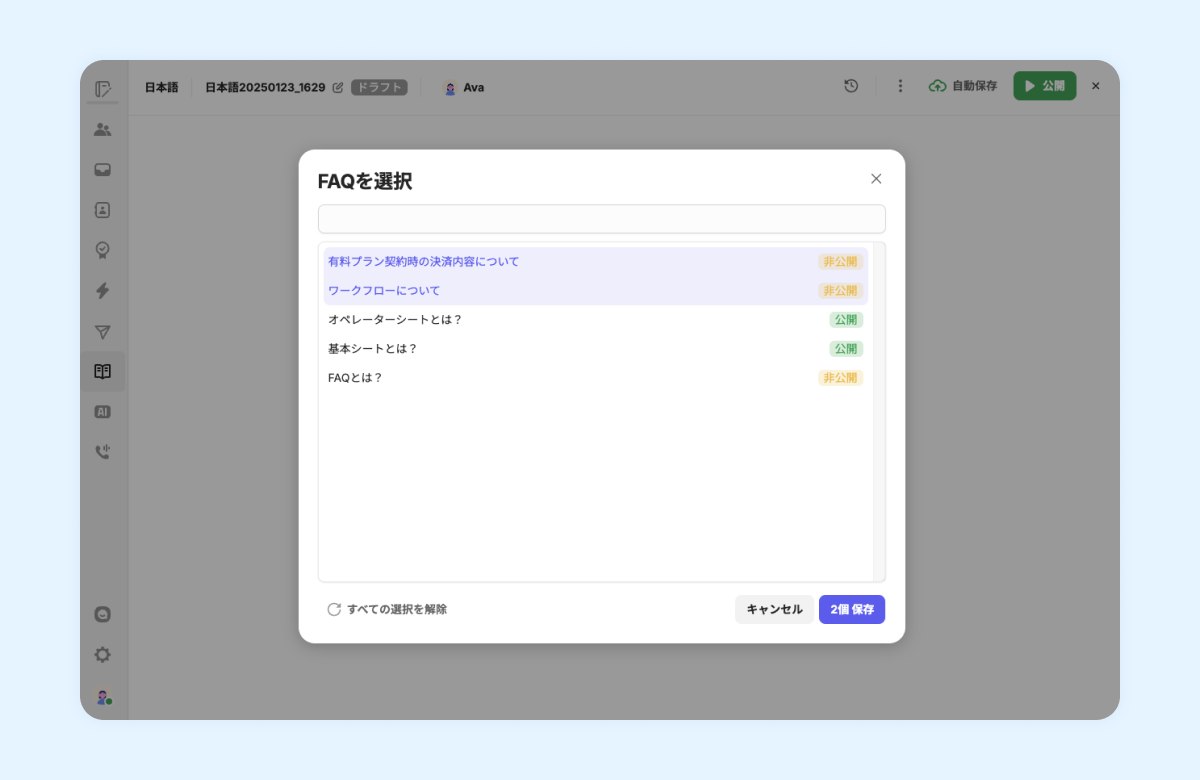Viewport: 1200px width, 780px height.
Task: Open the team members sidebar icon
Action: click(102, 129)
